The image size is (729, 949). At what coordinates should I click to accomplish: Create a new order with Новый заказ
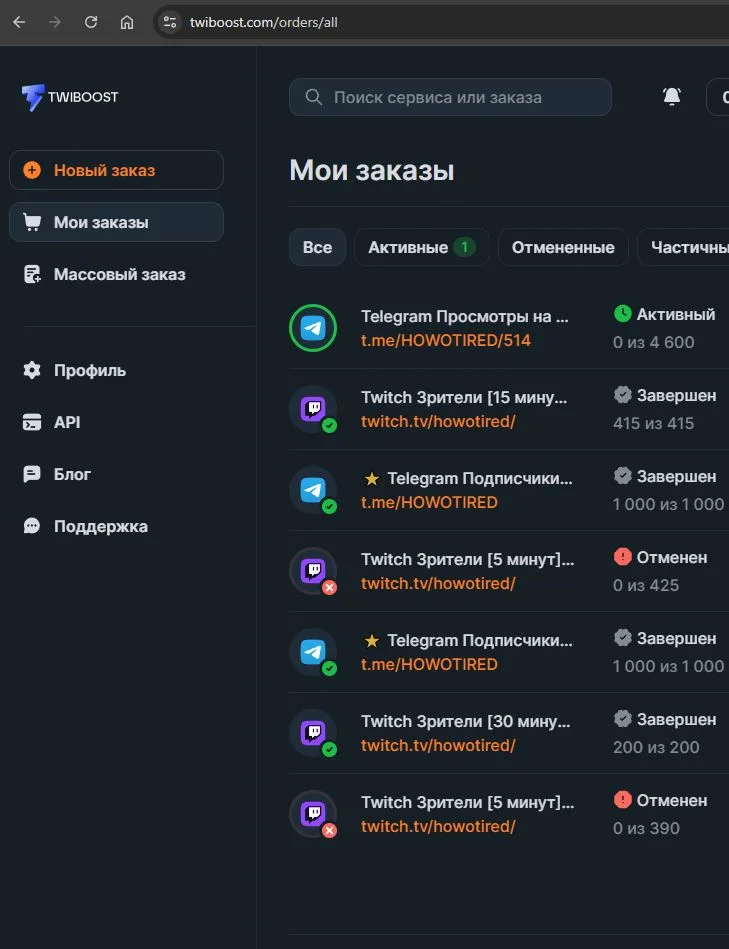click(116, 170)
